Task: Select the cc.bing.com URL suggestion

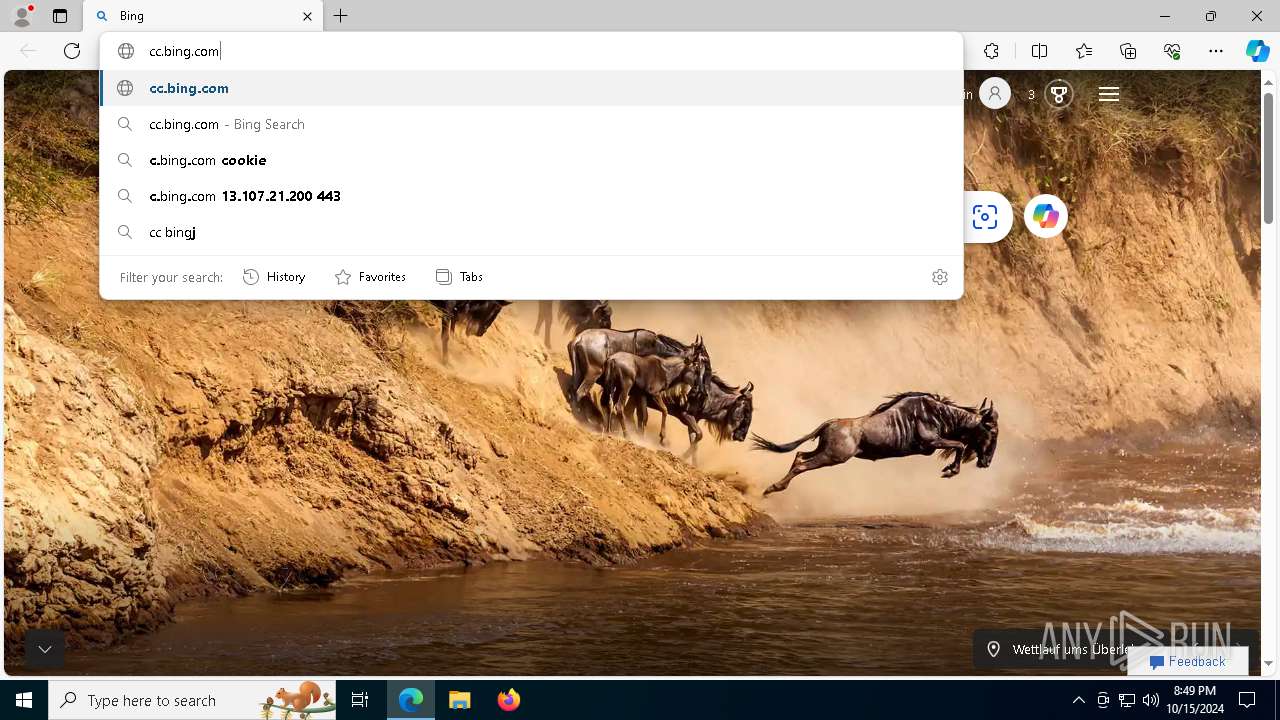Action: [531, 88]
